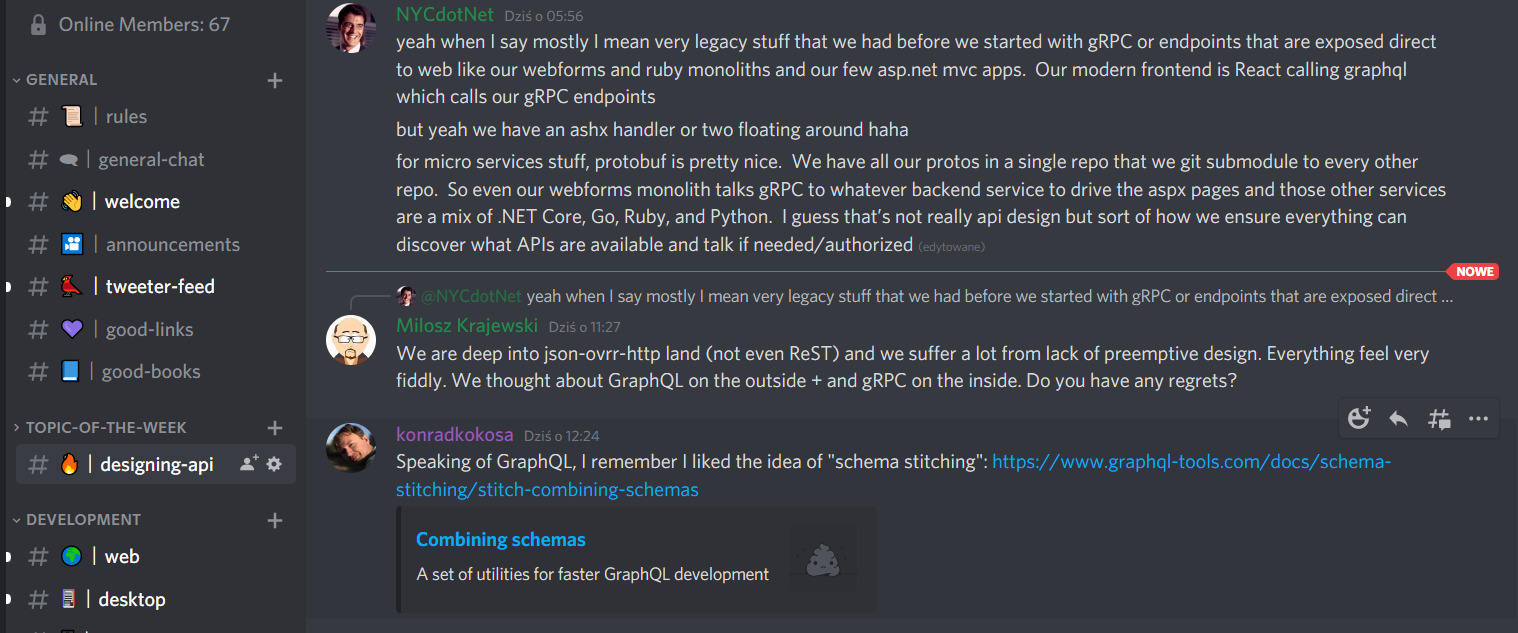This screenshot has width=1518, height=633.
Task: Click the Reply icon on the hover toolbar
Action: pos(1399,417)
